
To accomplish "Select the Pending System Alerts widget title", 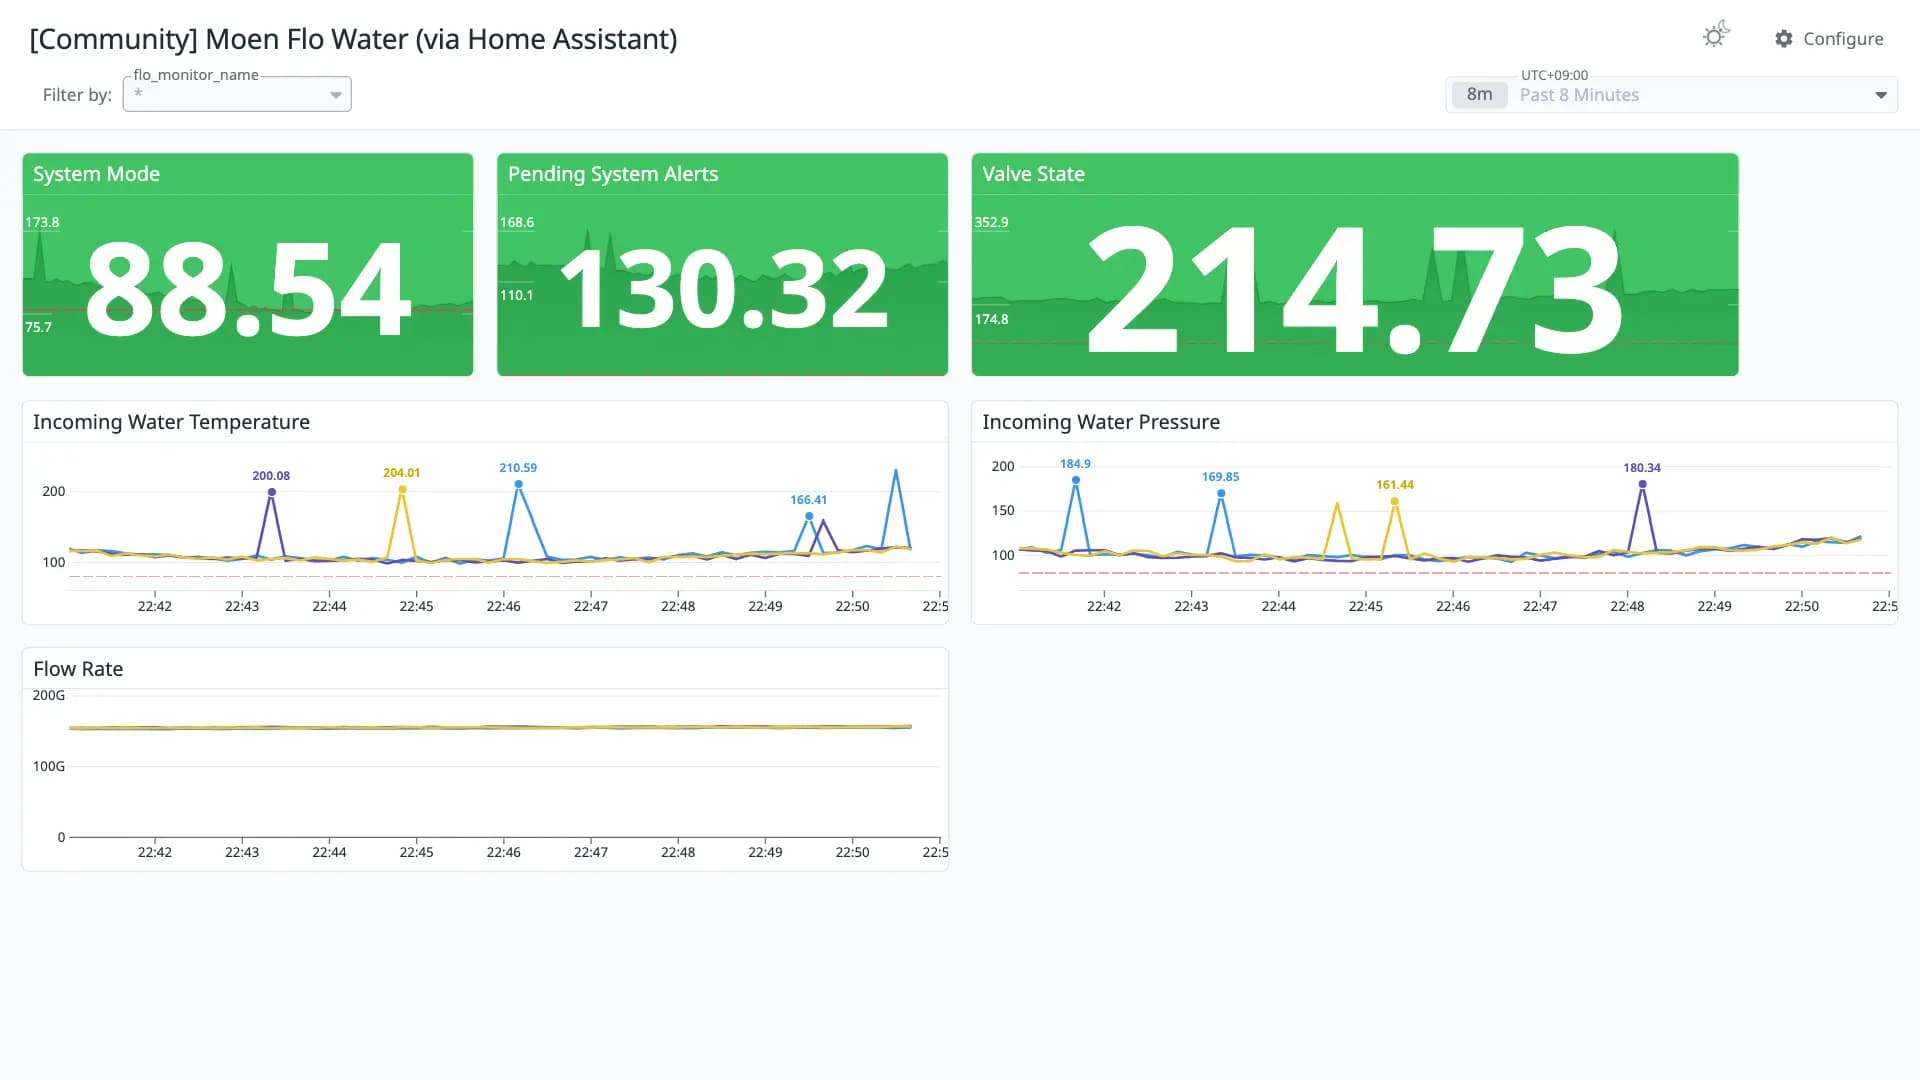I will tap(613, 174).
